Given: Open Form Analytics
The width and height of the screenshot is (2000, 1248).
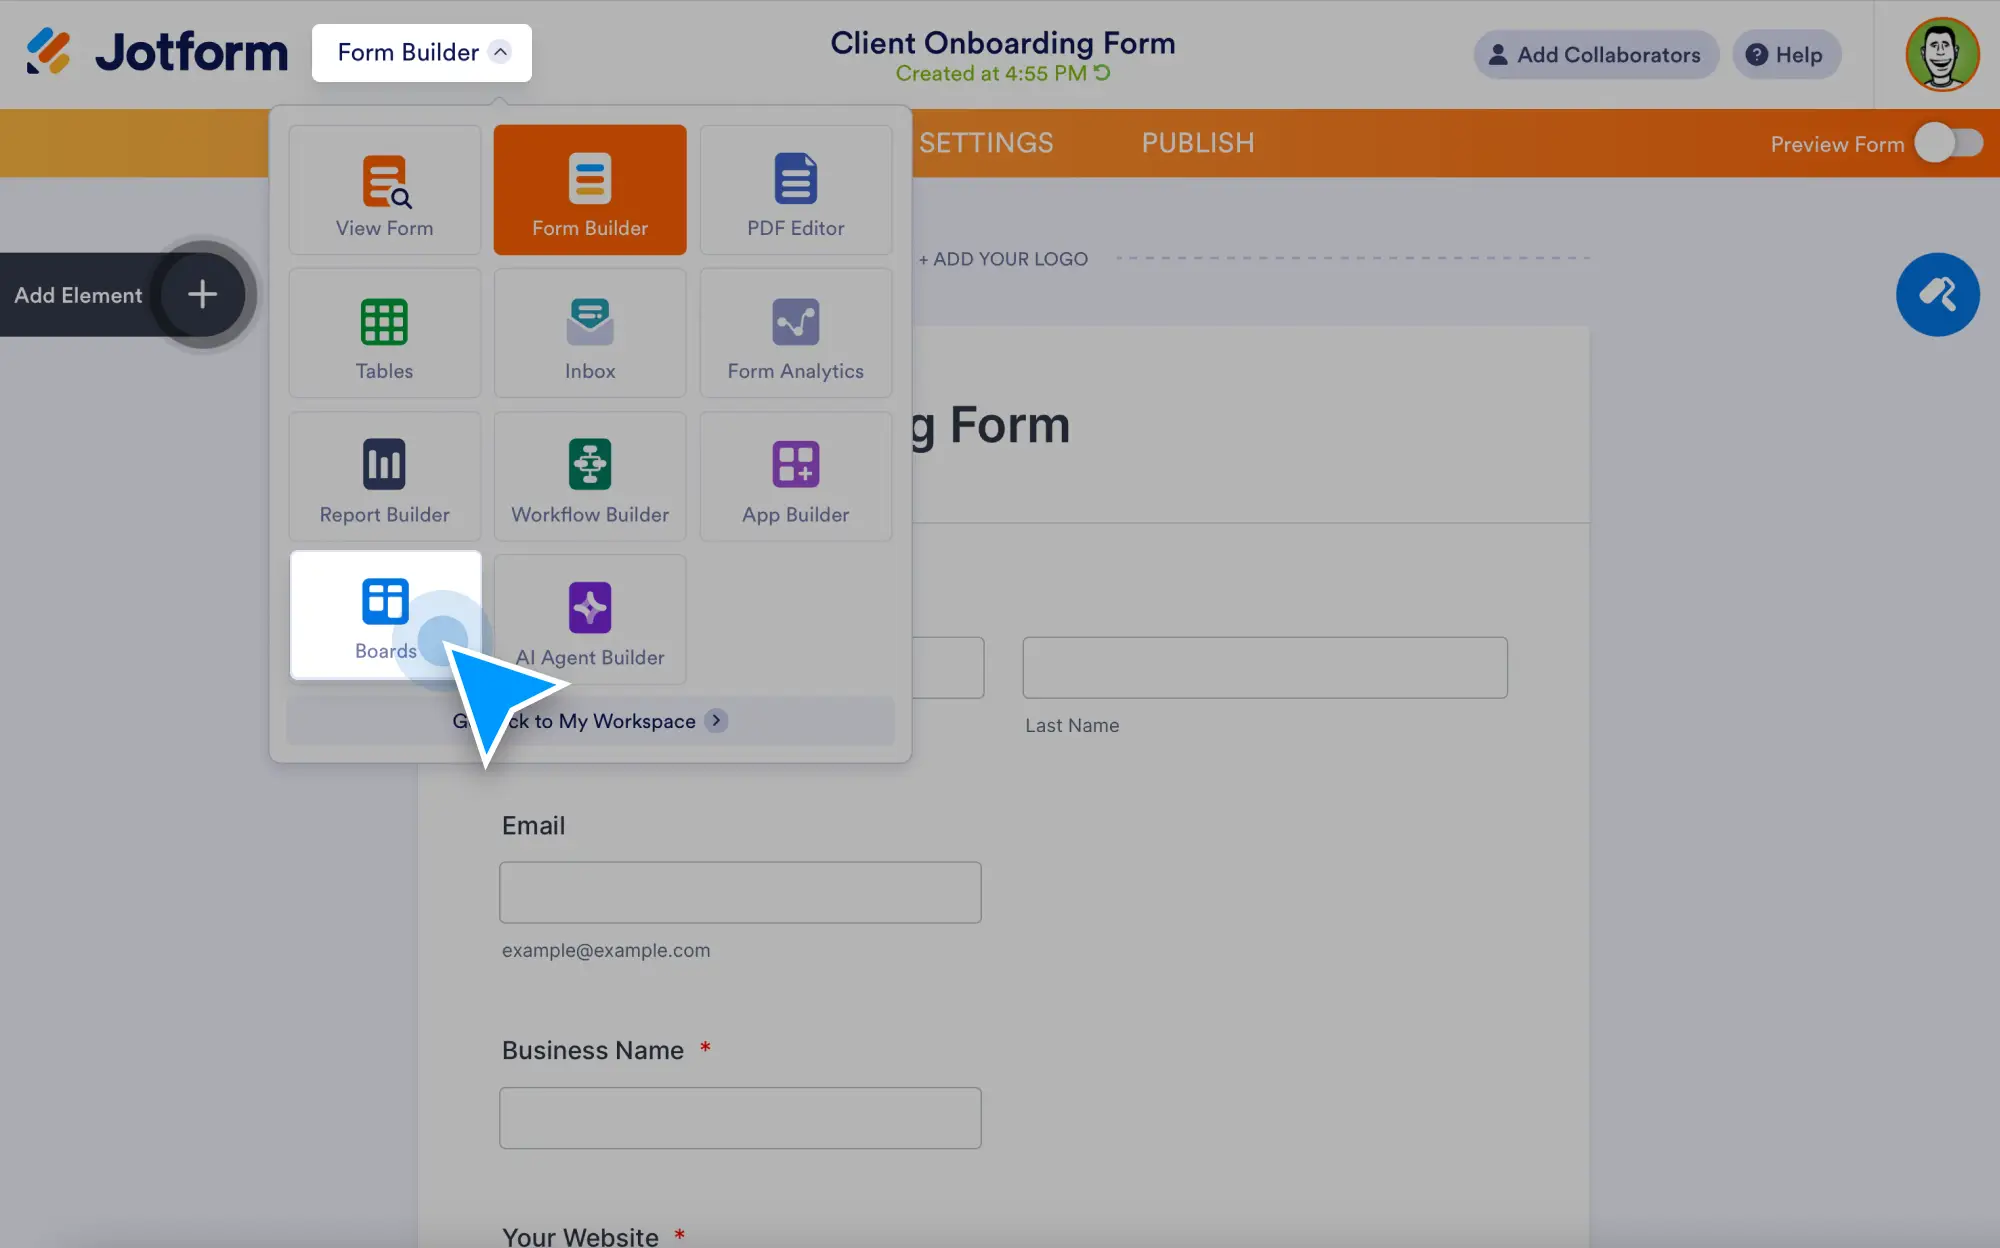Looking at the screenshot, I should pos(795,333).
